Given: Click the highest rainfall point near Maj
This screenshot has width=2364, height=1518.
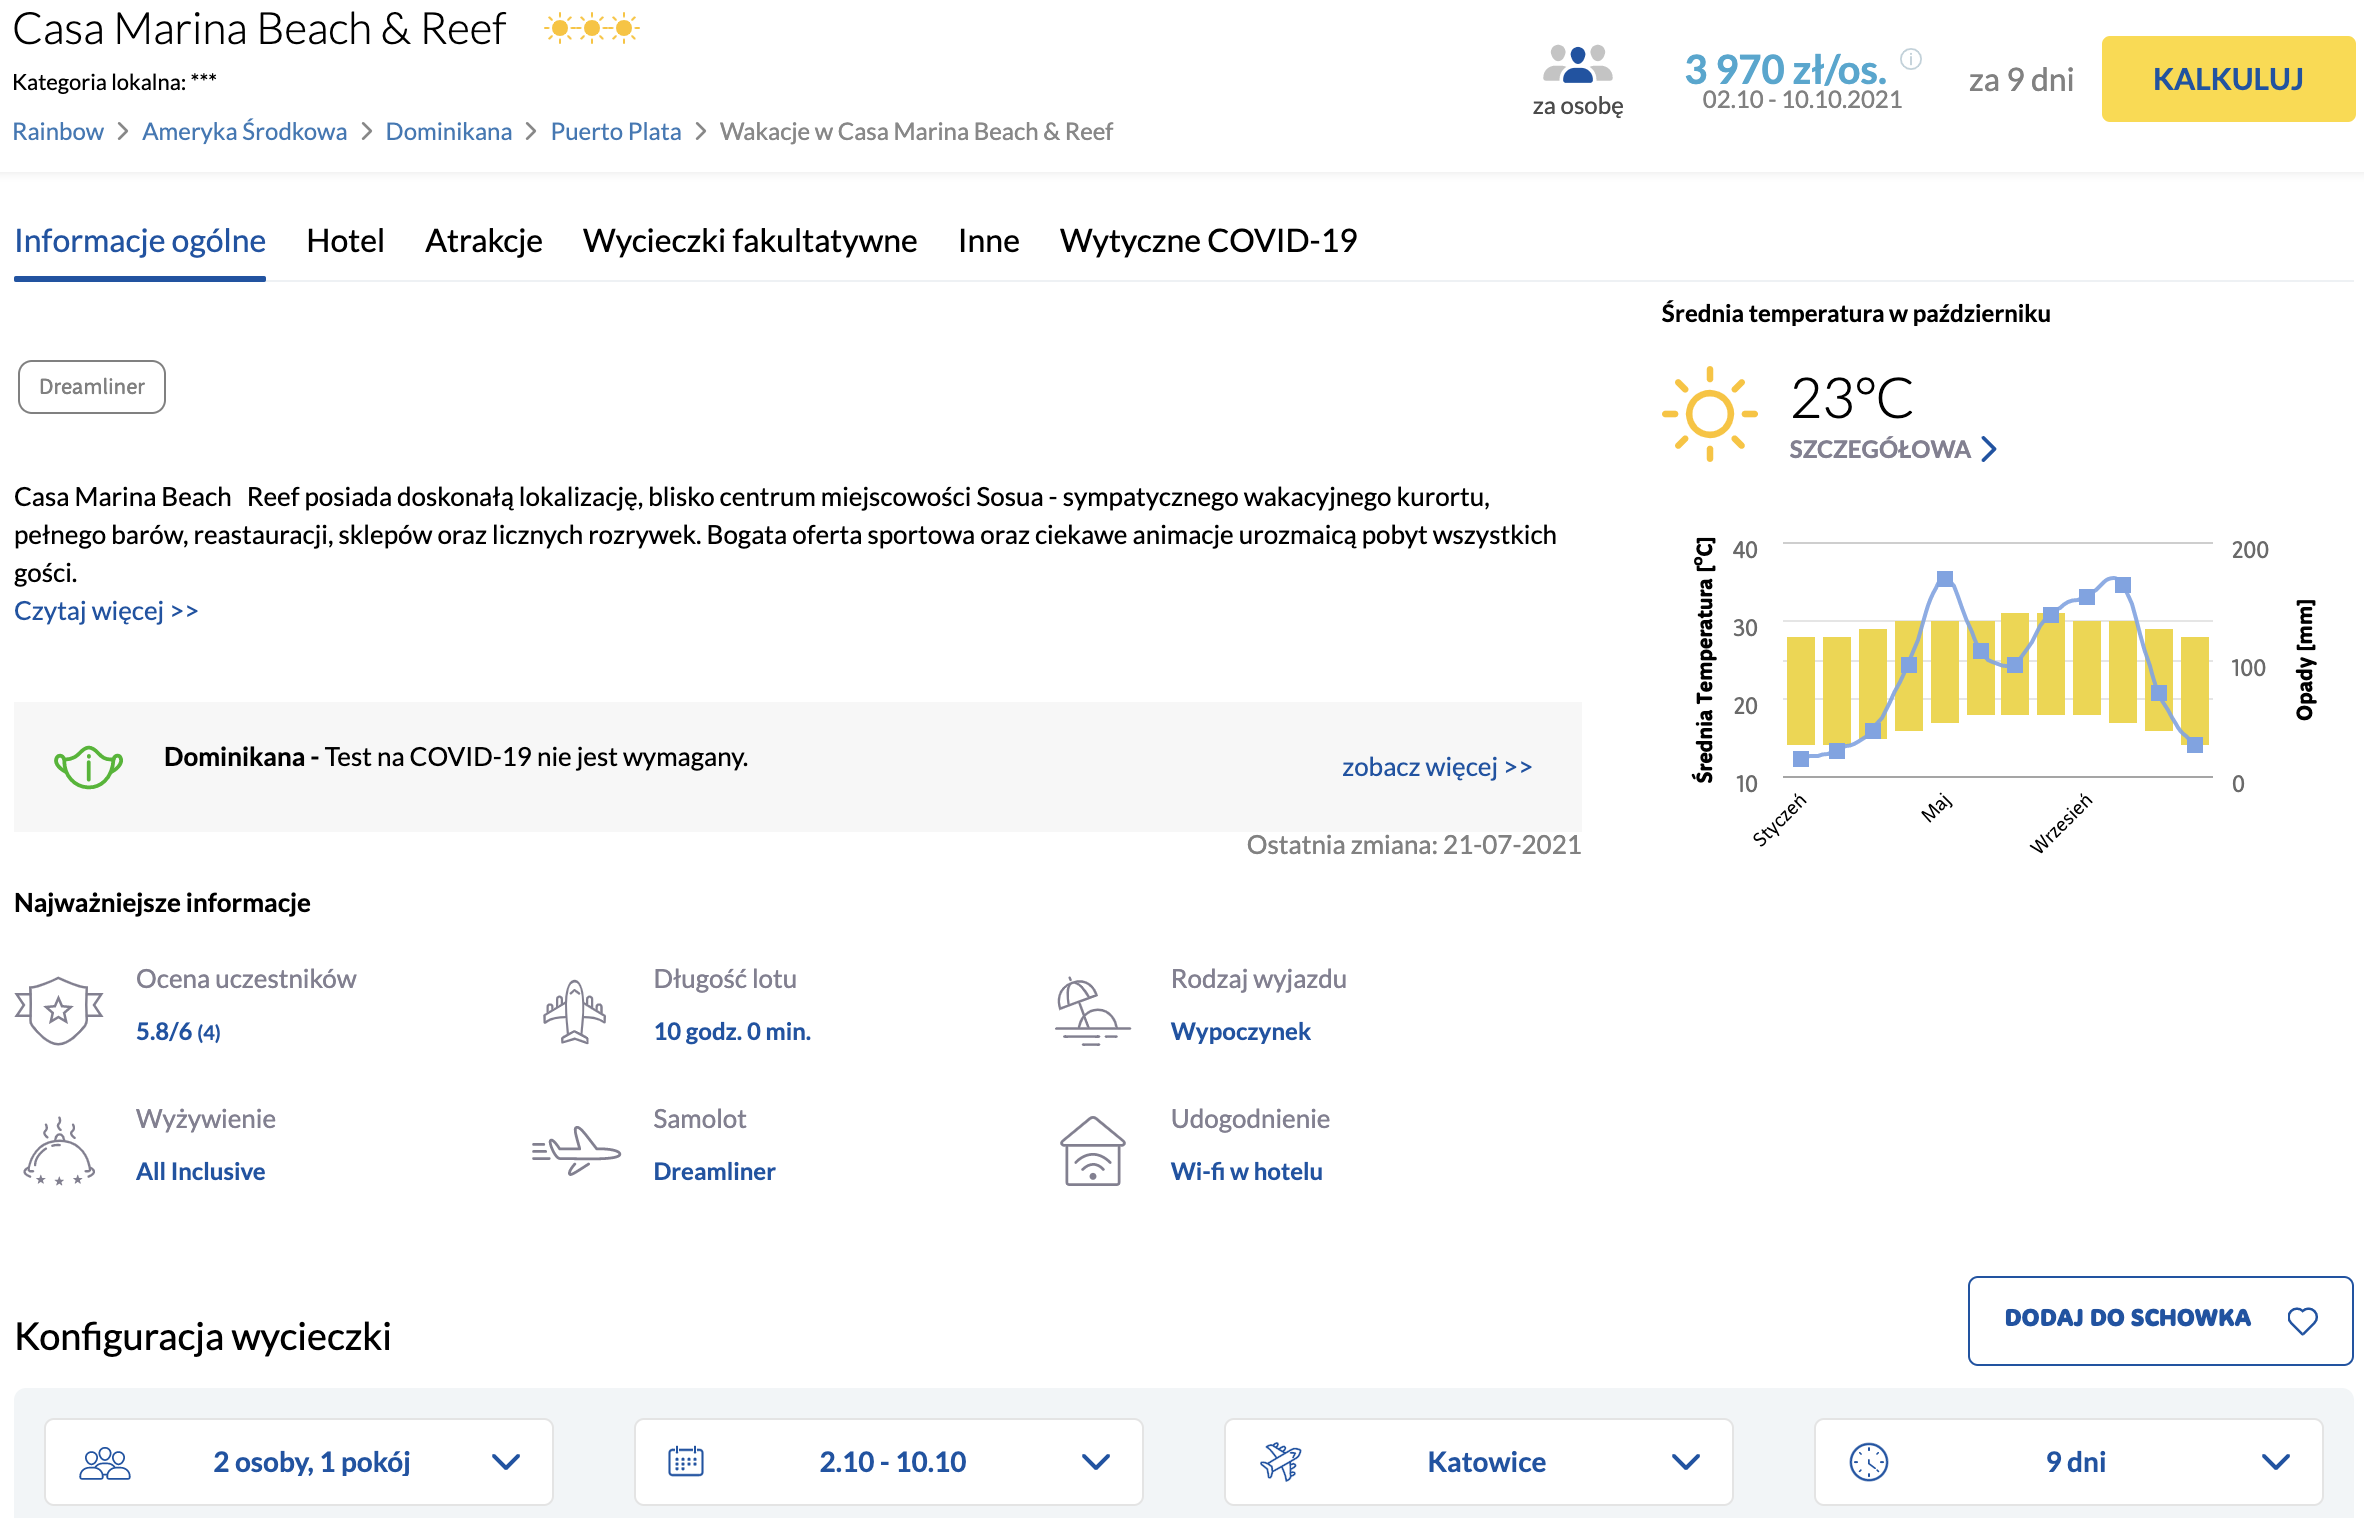Looking at the screenshot, I should pyautogui.click(x=1945, y=579).
